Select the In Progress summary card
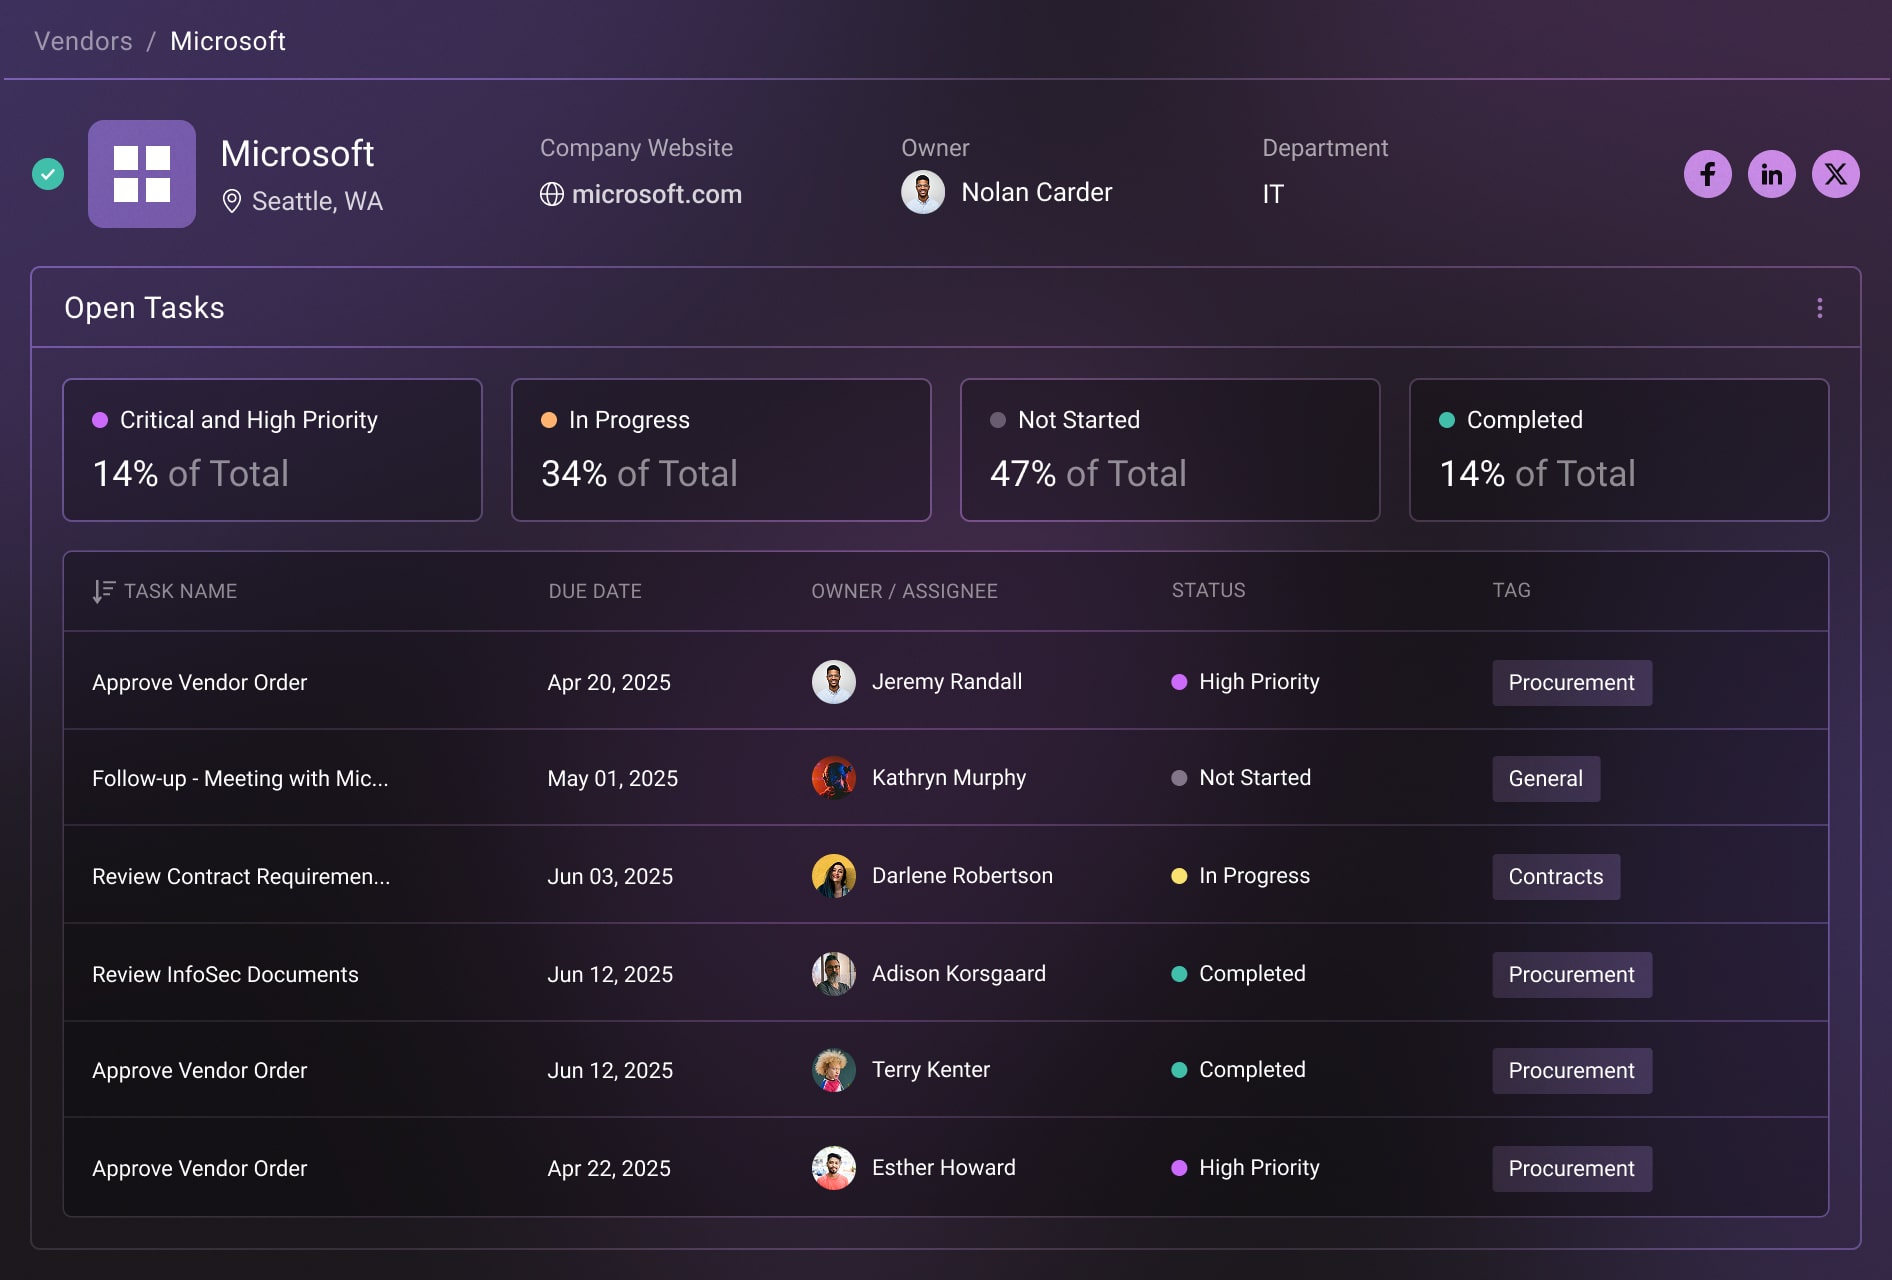Screen dimensions: 1892x1280 [721, 450]
